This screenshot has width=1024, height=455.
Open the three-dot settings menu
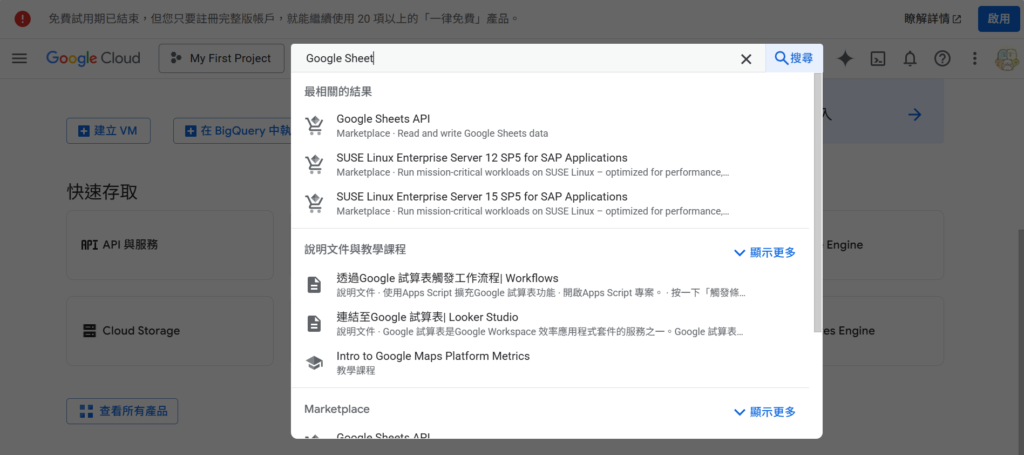974,58
